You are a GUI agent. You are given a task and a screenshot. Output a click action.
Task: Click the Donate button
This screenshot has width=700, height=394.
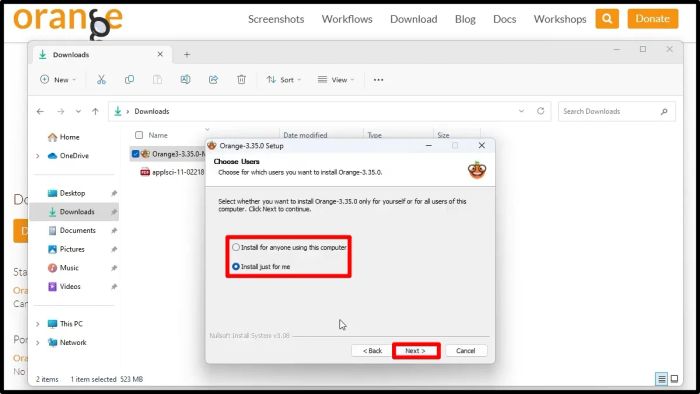[x=653, y=19]
